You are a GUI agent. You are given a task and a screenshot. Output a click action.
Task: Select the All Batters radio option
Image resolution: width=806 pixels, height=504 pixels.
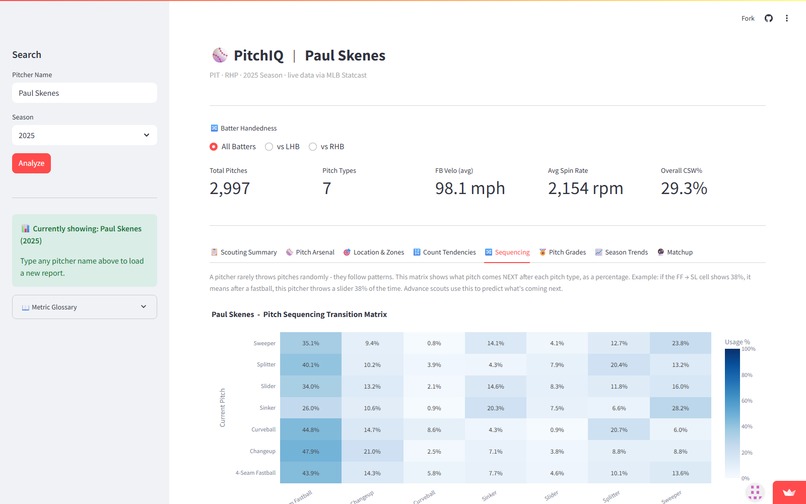coord(232,147)
